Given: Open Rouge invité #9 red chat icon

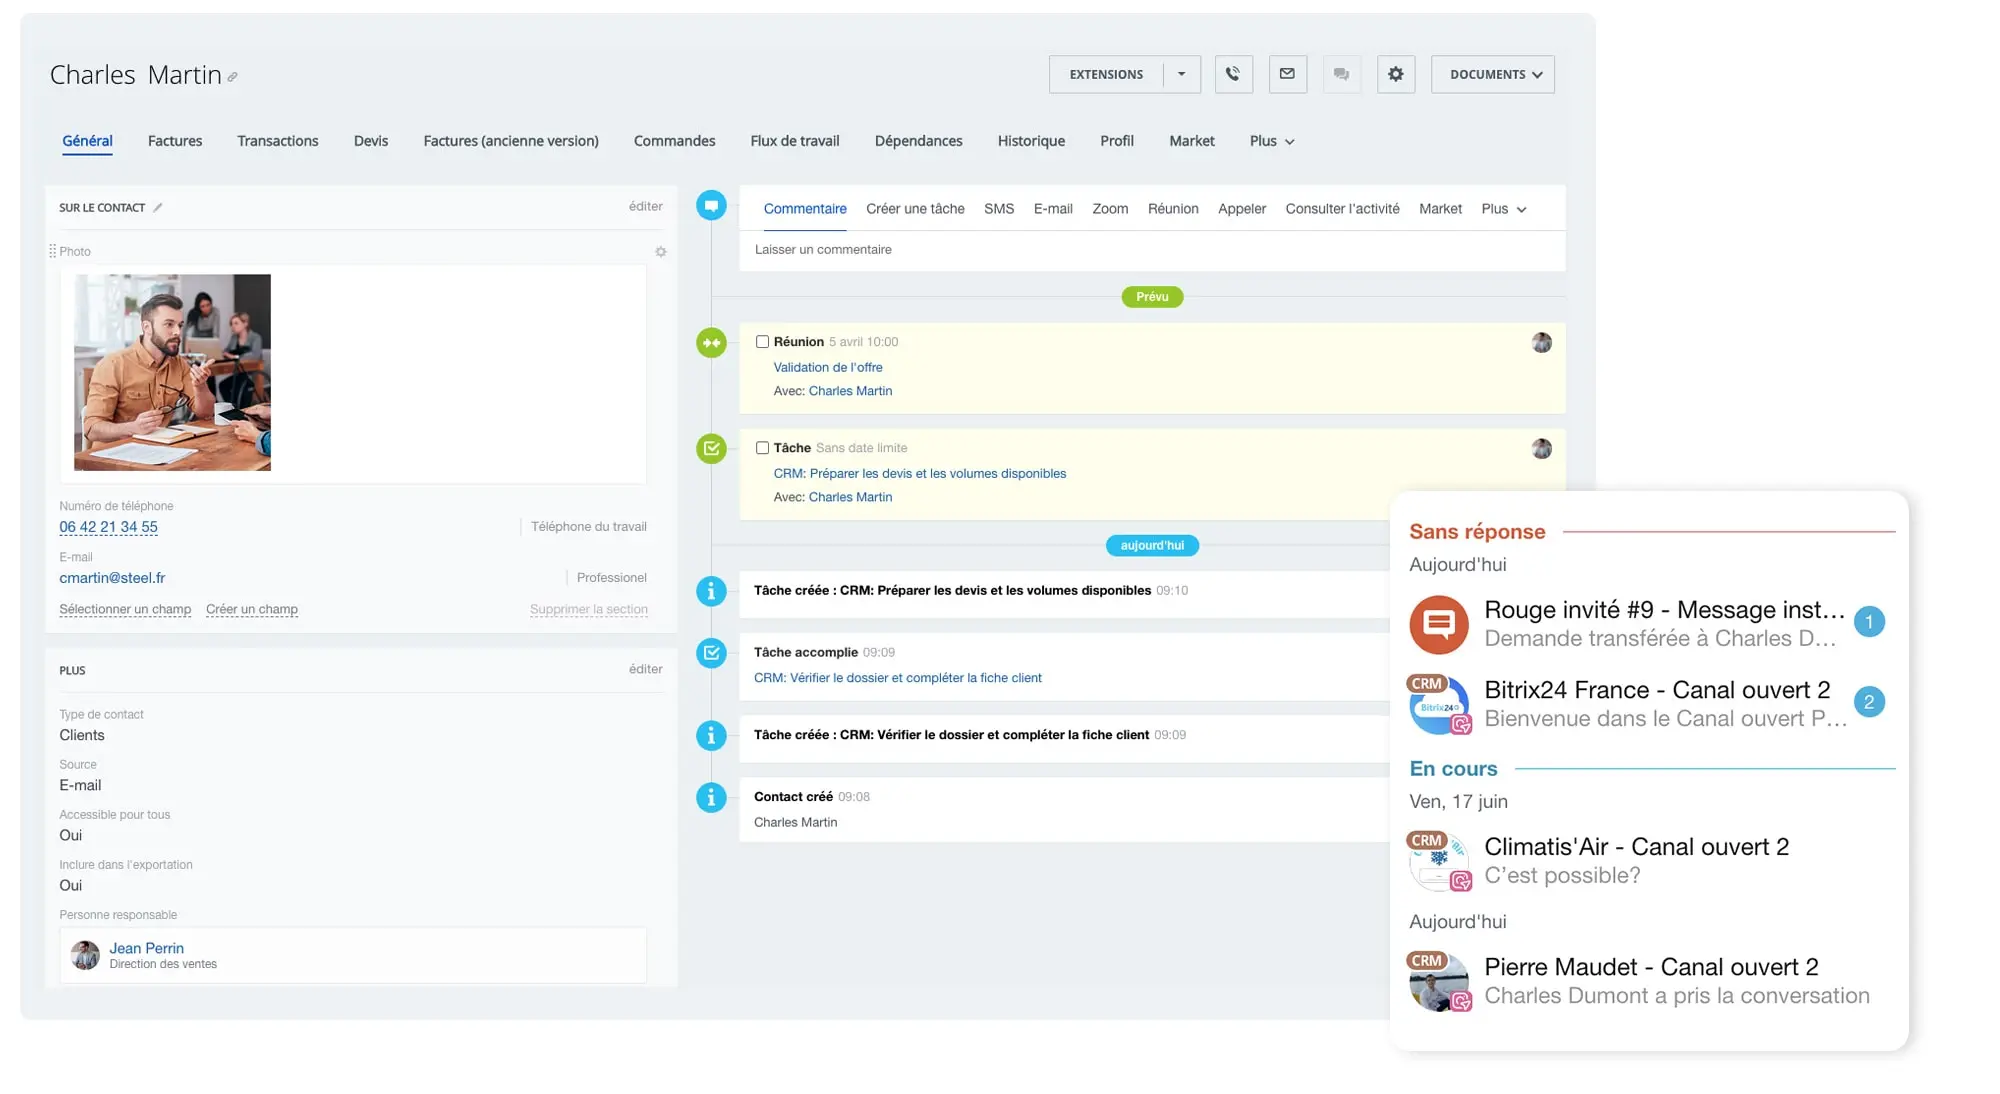Looking at the screenshot, I should pyautogui.click(x=1438, y=624).
